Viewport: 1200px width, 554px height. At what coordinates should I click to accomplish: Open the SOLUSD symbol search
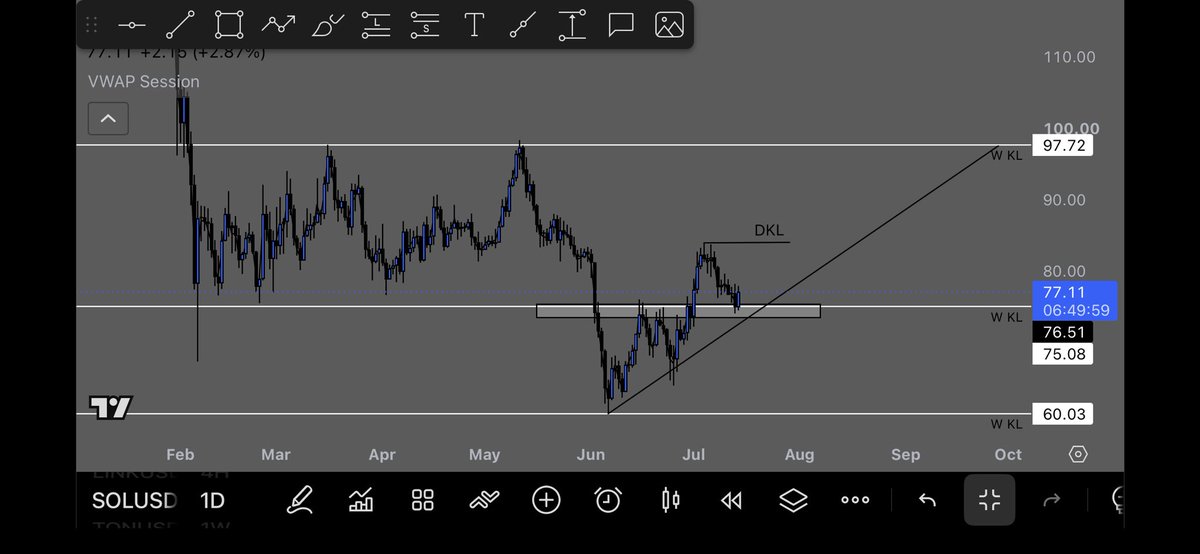pyautogui.click(x=134, y=500)
